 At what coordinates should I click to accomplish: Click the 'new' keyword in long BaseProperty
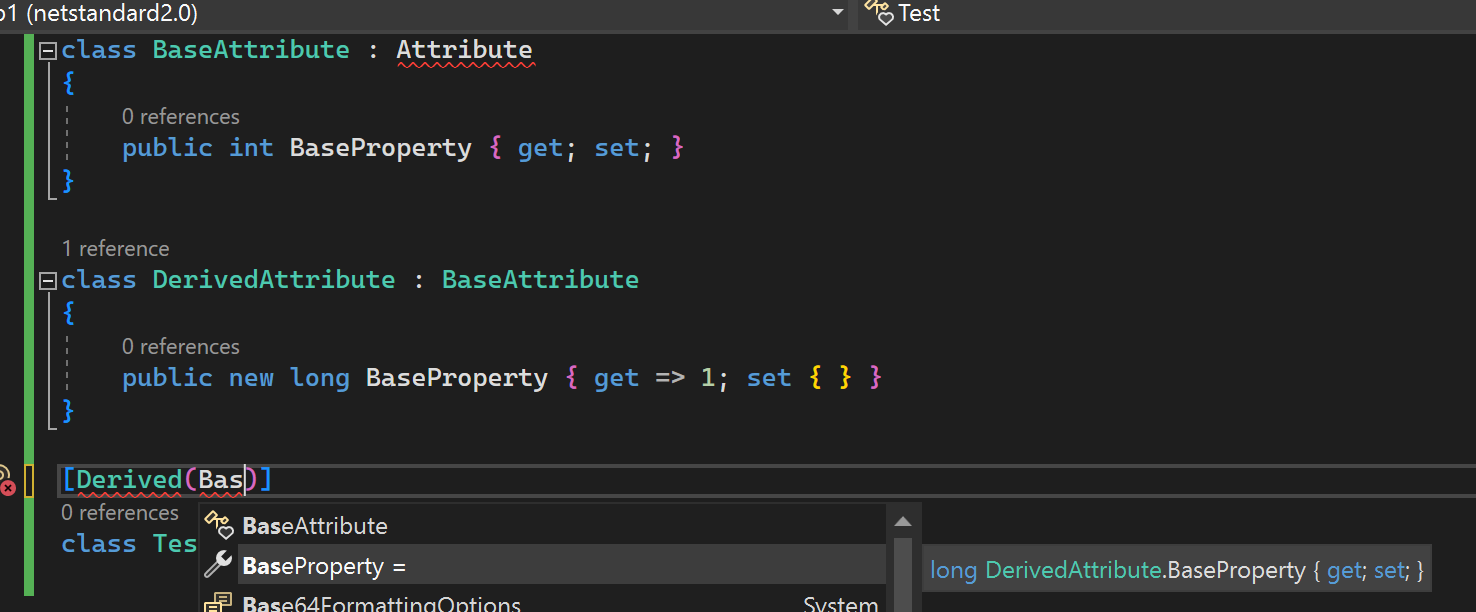(x=251, y=377)
